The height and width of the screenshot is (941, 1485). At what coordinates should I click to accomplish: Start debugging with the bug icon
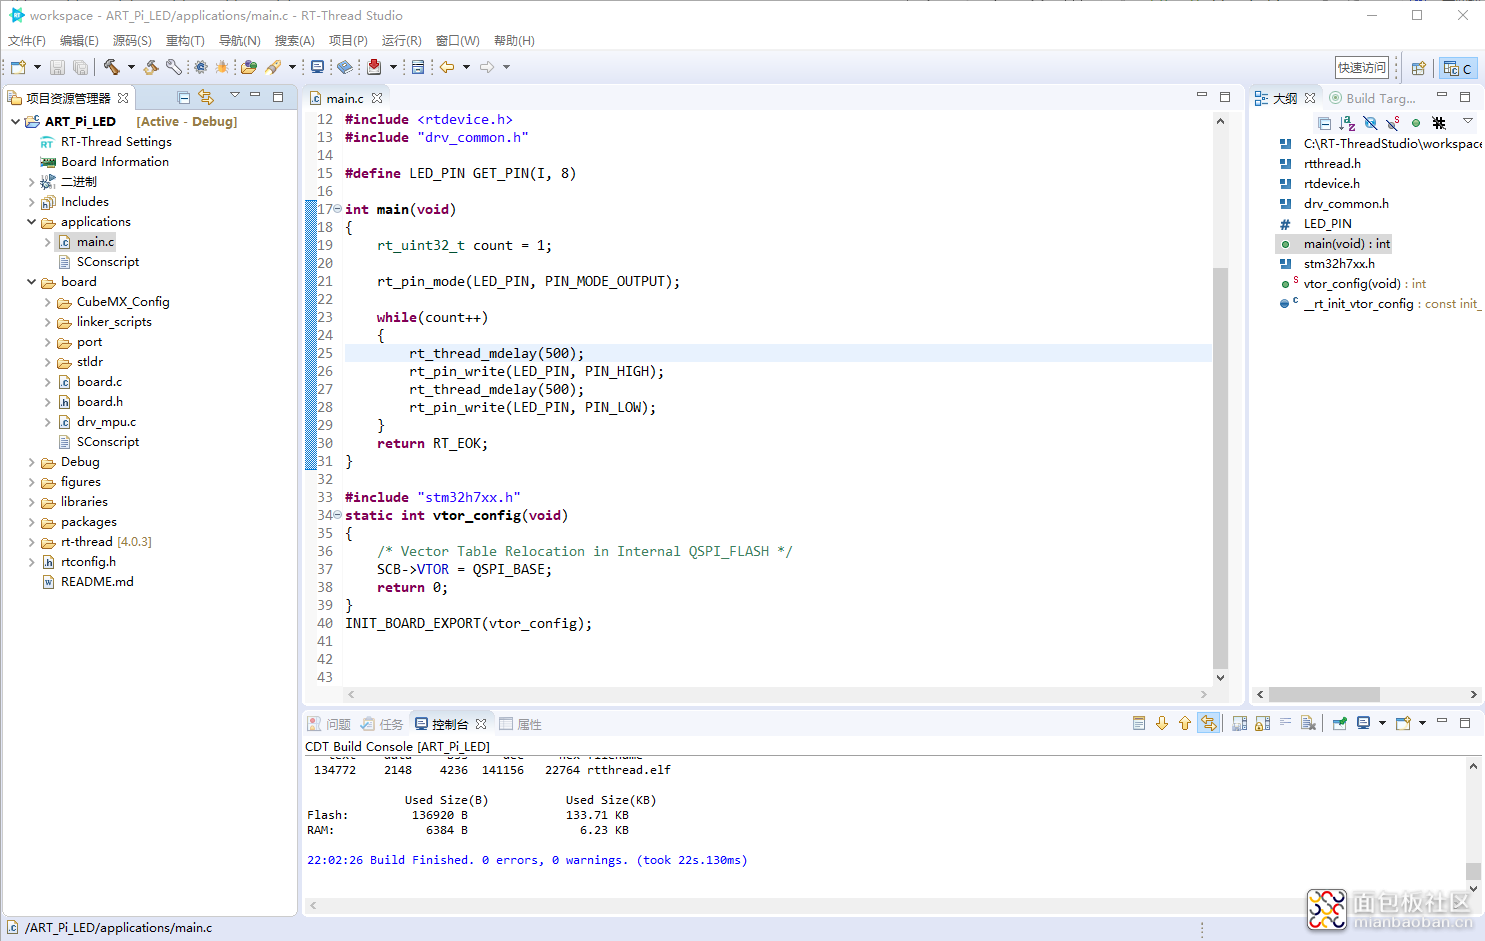222,67
